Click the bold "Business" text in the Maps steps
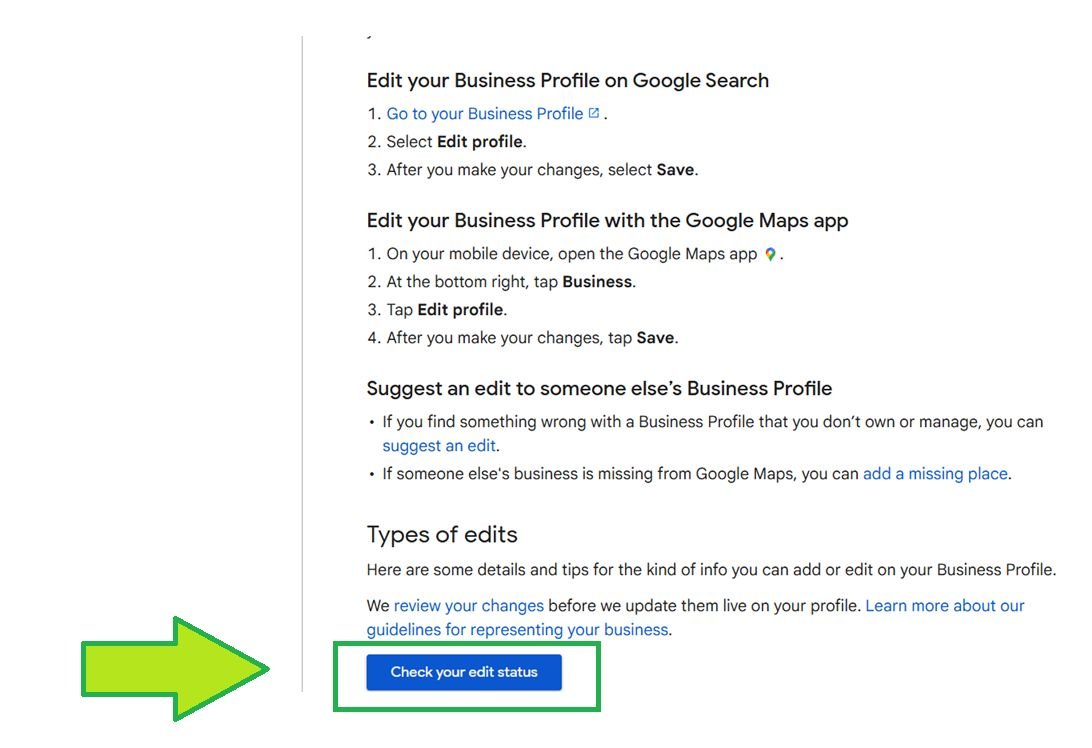This screenshot has height=748, width=1092. click(597, 281)
